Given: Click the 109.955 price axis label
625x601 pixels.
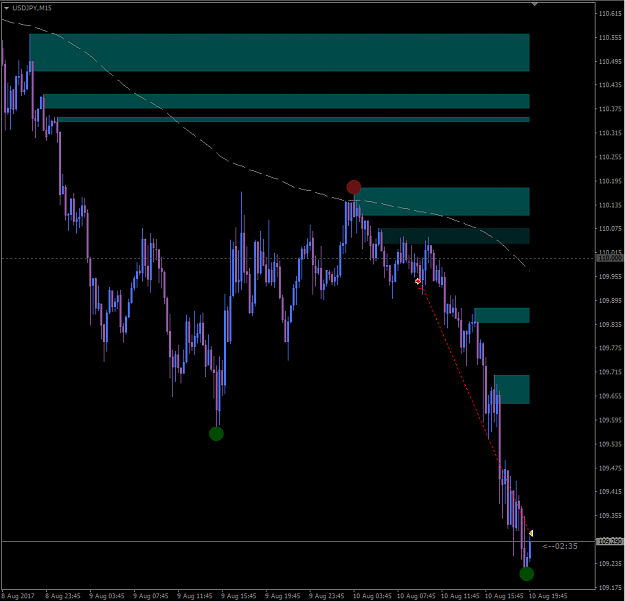Looking at the screenshot, I should coord(610,277).
